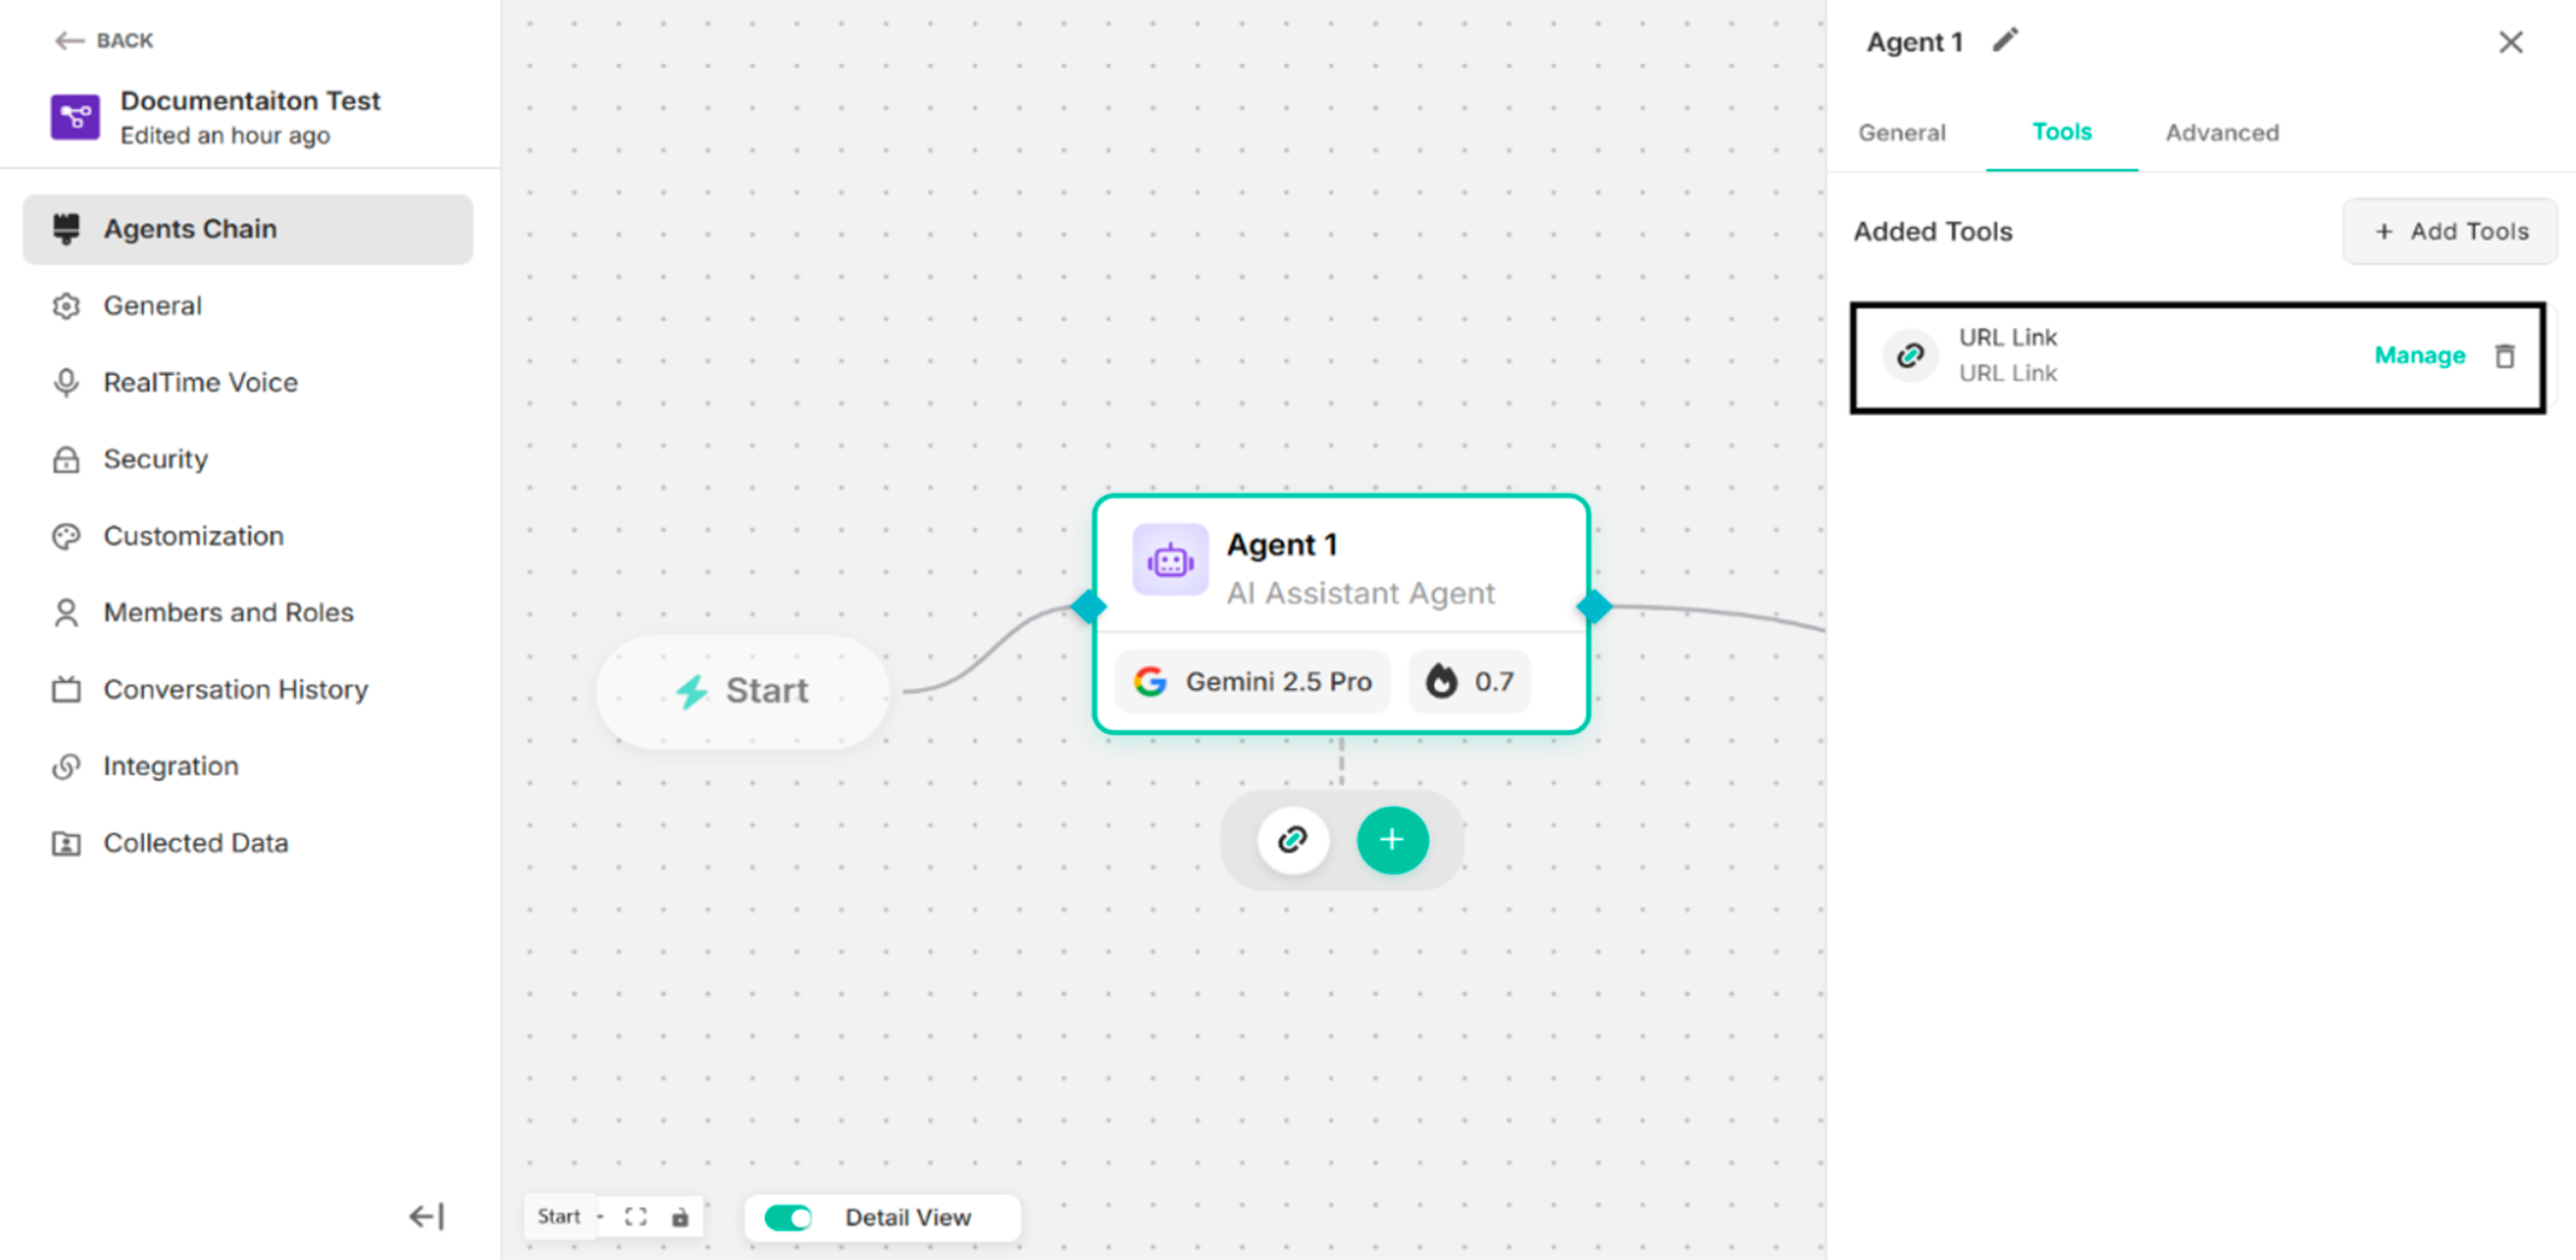2576x1260 pixels.
Task: Select the link tool icon below Agent 1 node
Action: coord(1292,840)
